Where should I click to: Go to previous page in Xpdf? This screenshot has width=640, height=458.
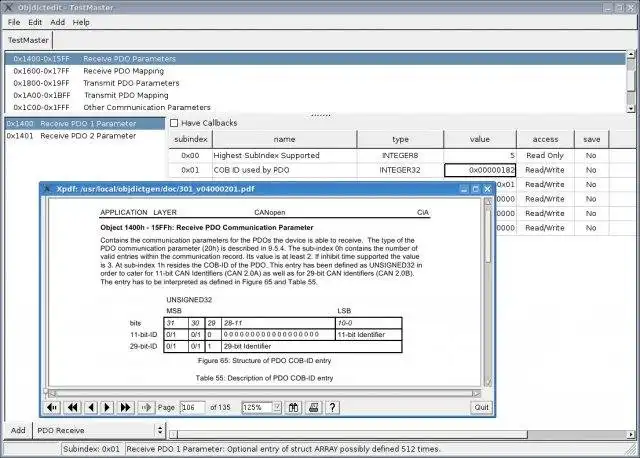point(91,407)
